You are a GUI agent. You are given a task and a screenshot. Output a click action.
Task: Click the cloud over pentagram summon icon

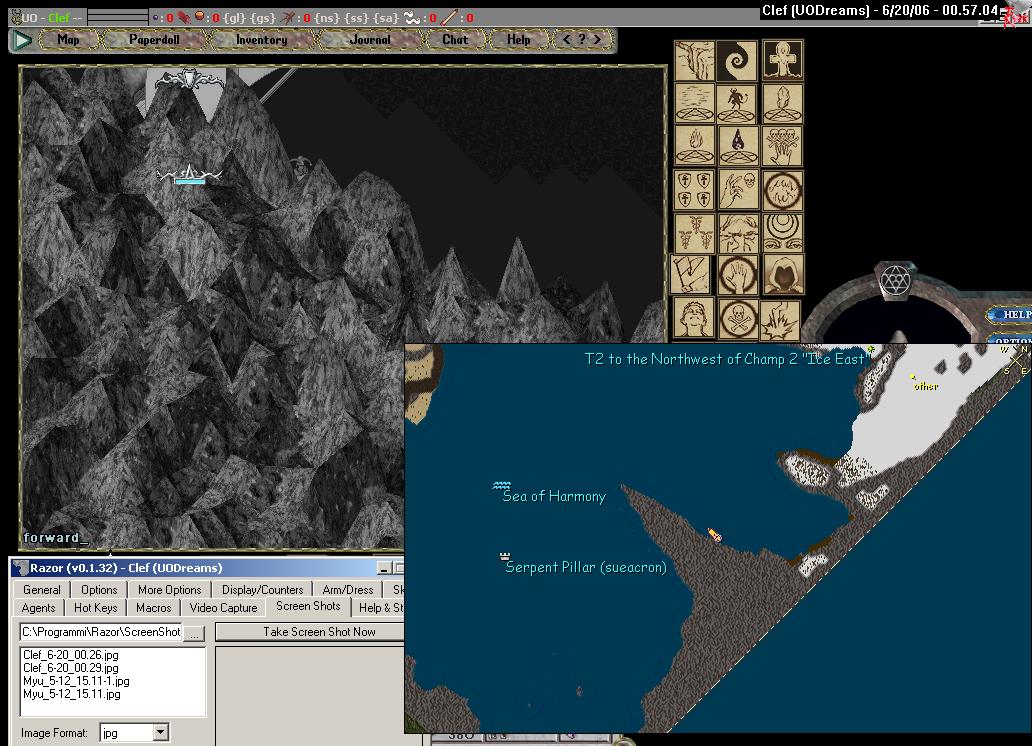click(x=694, y=103)
